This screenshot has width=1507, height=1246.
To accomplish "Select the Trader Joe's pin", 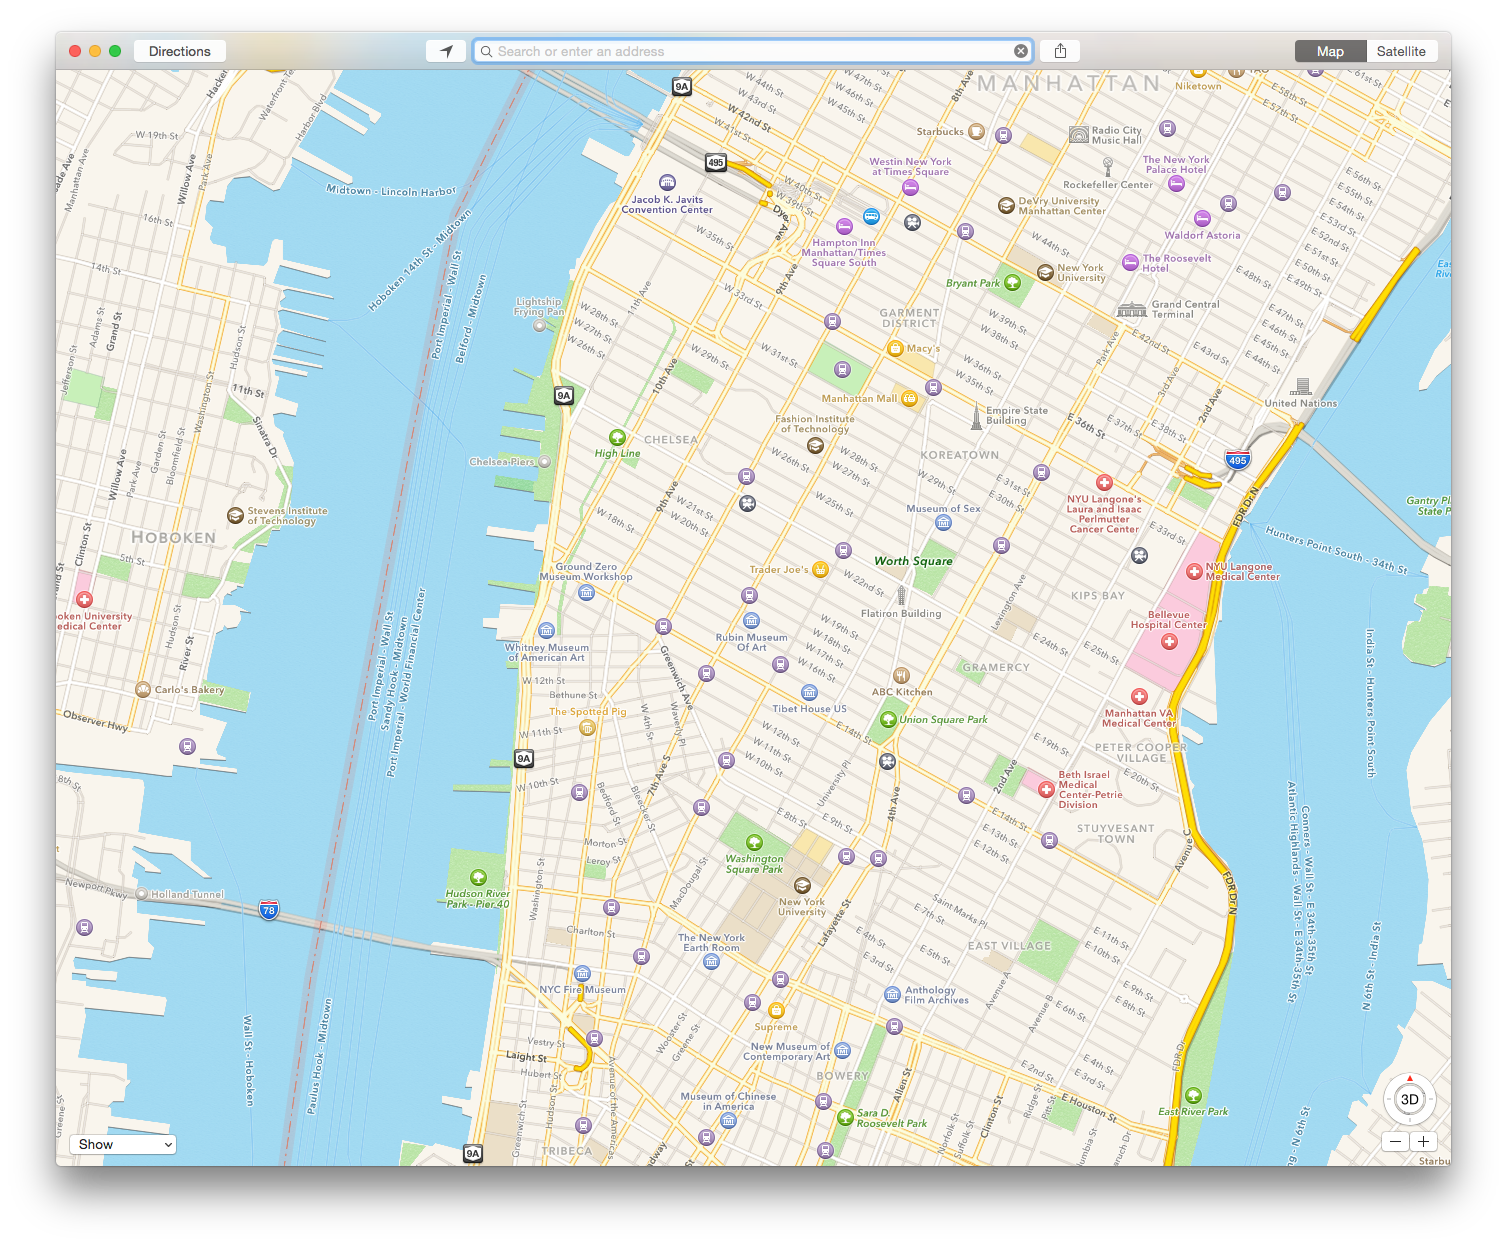I will [x=820, y=570].
